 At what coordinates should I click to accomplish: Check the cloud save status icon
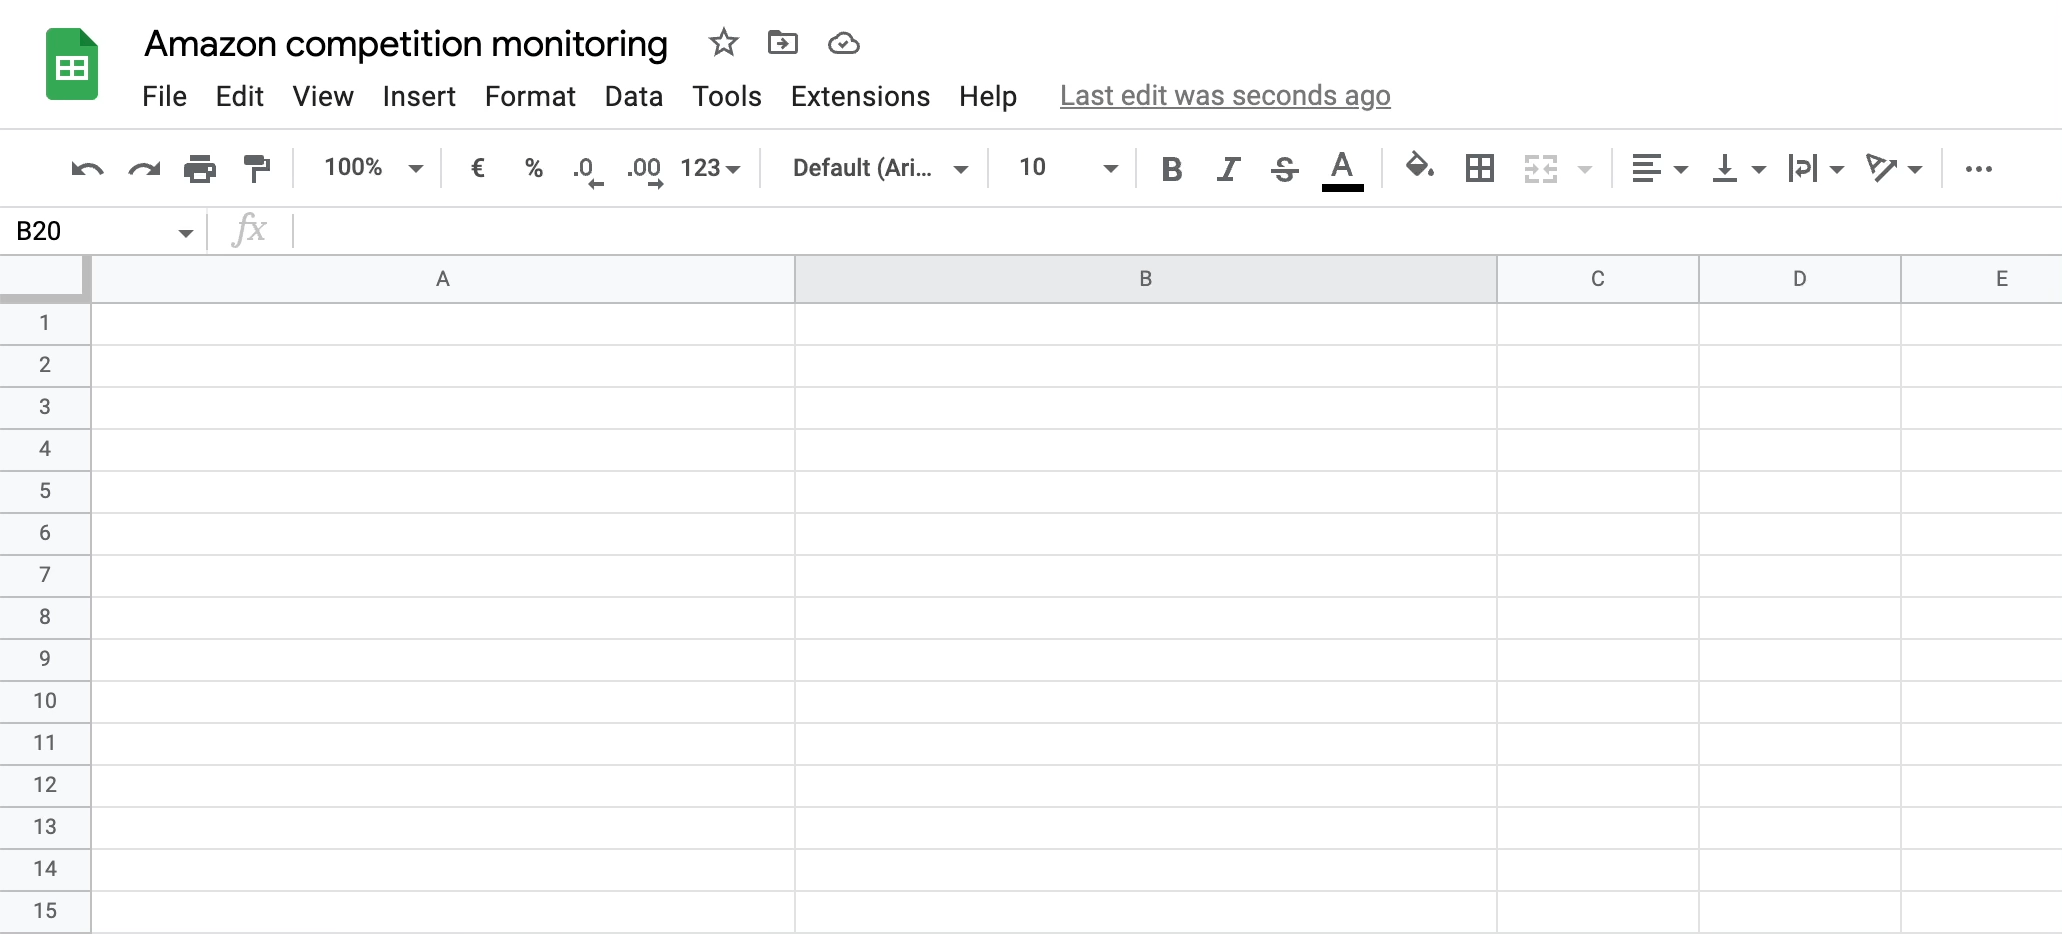(x=844, y=43)
